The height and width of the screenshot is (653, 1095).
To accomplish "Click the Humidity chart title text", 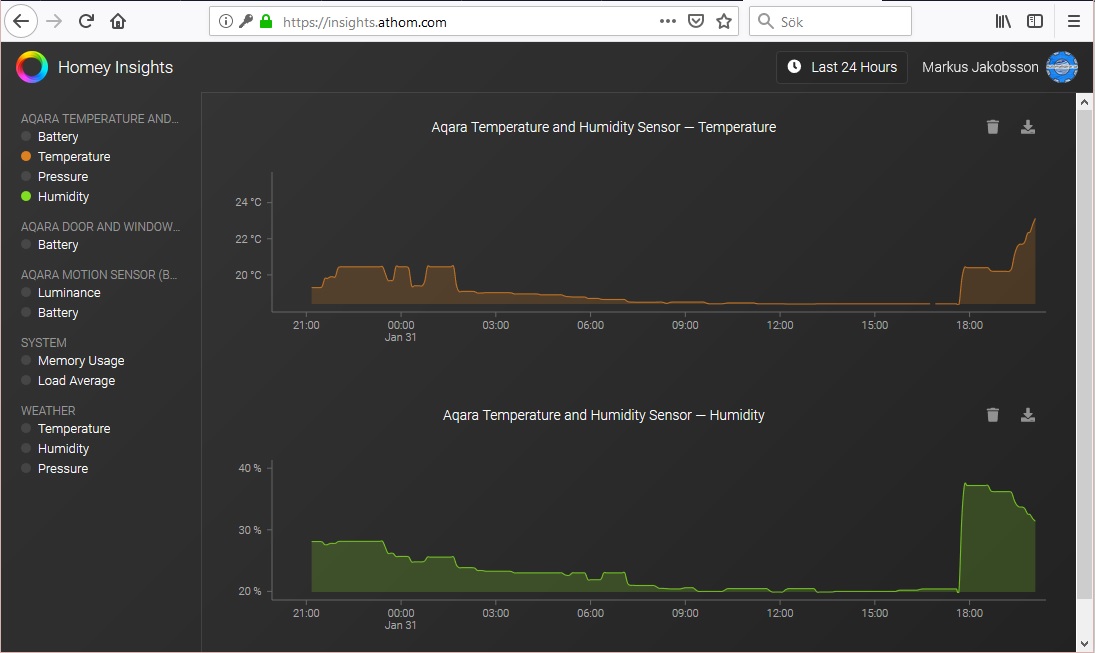I will (603, 415).
